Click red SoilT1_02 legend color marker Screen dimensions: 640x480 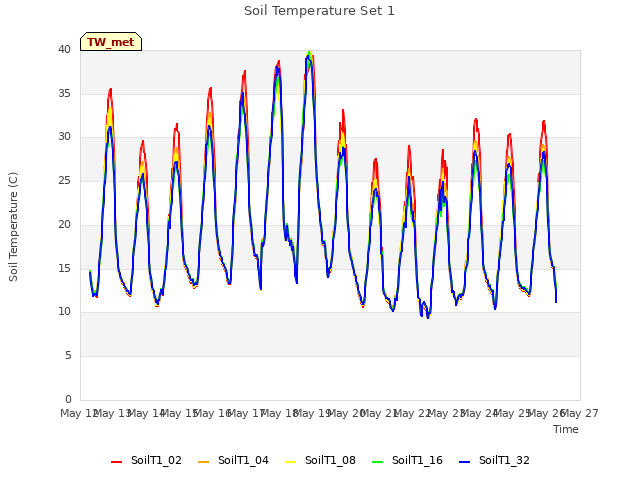(x=116, y=462)
